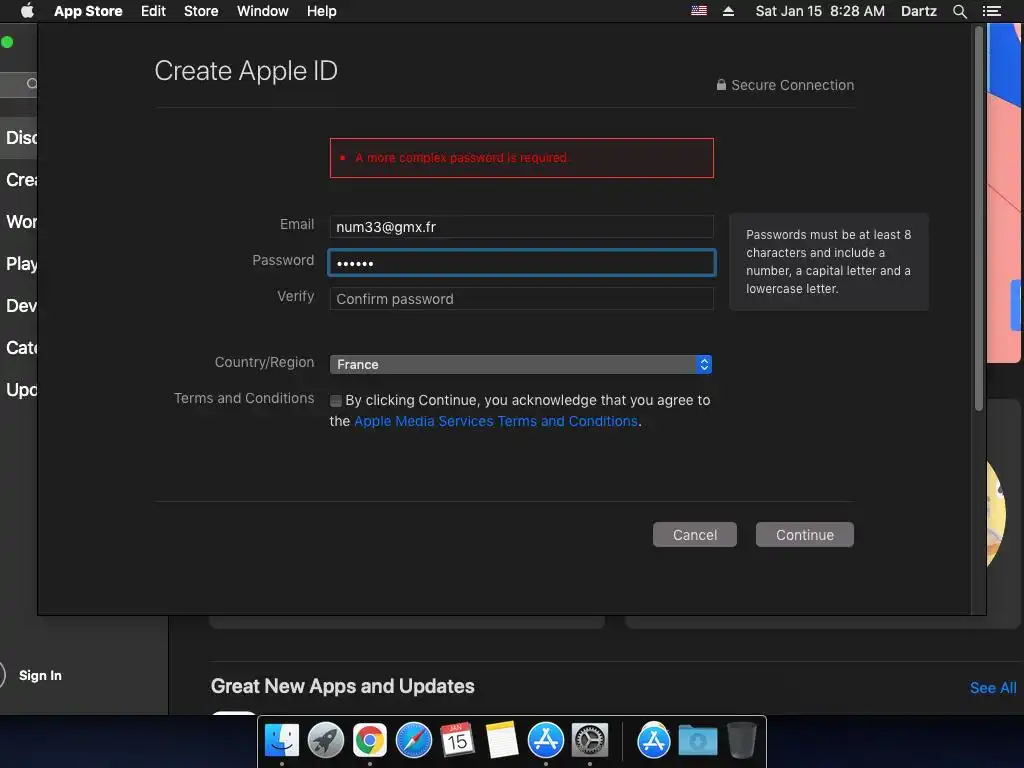Screen dimensions: 1024x768
Task: Click the eject icon in menu bar
Action: point(728,11)
